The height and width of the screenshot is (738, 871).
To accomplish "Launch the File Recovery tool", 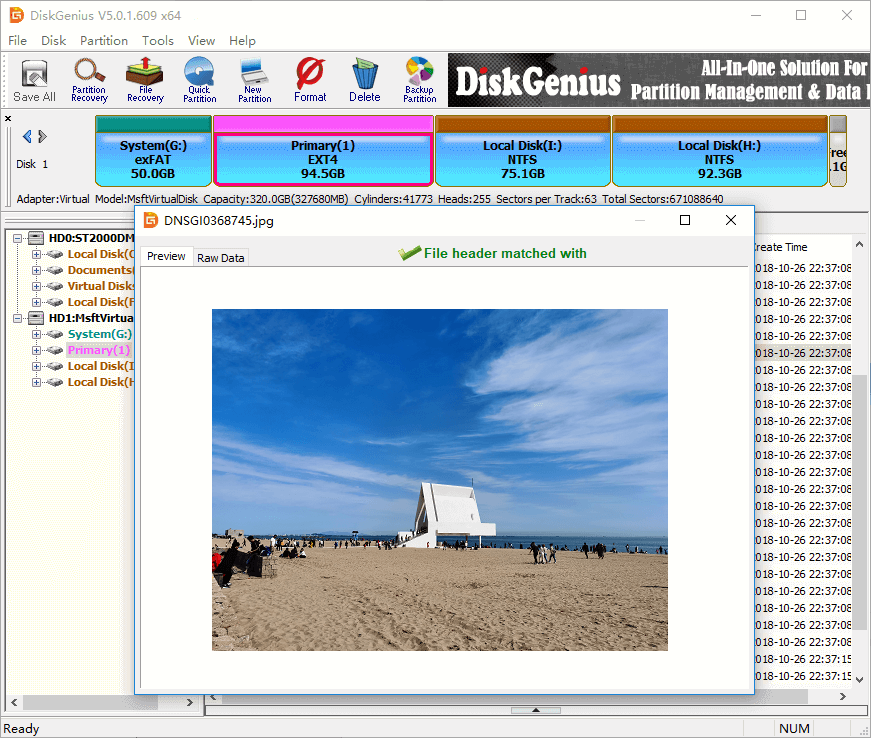I will [x=145, y=80].
